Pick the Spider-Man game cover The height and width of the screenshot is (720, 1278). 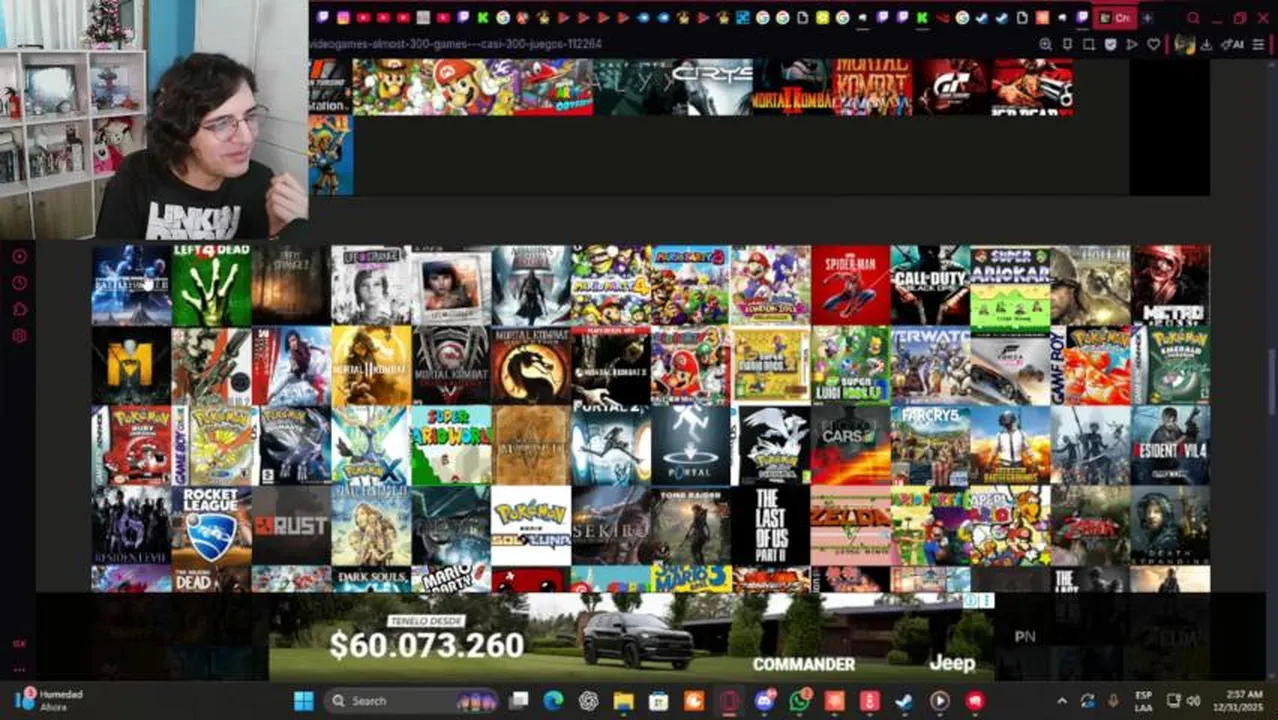point(851,286)
